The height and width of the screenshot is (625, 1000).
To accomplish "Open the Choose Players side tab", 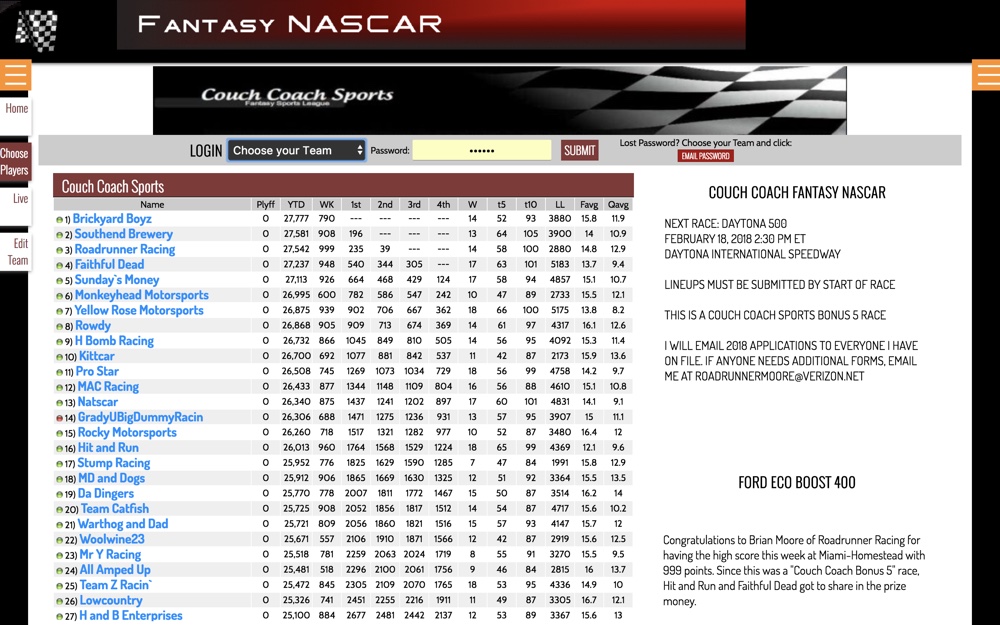I will click(x=14, y=161).
